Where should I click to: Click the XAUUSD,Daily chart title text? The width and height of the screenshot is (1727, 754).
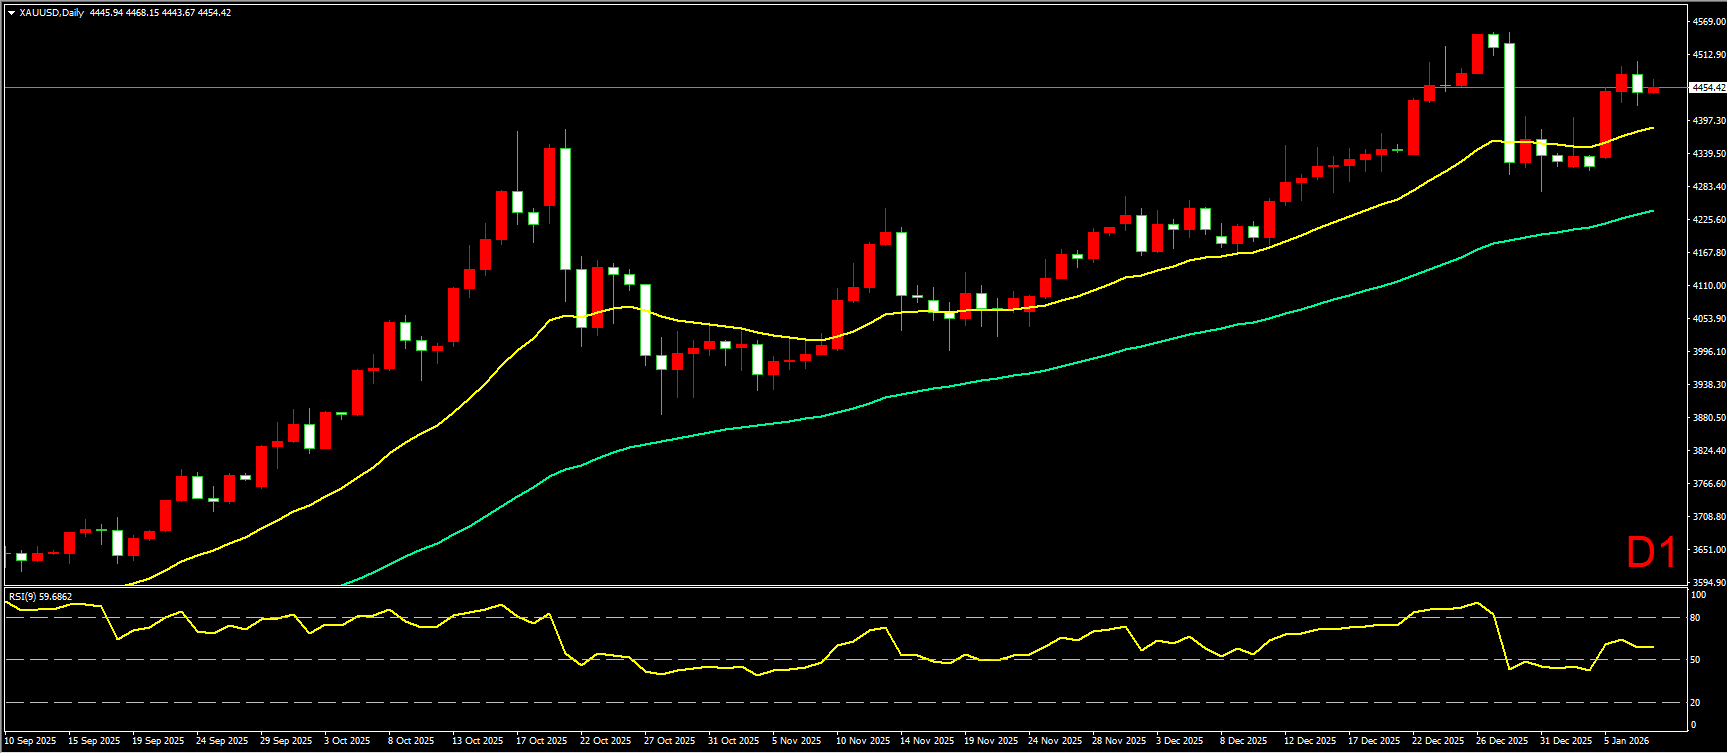coord(52,13)
